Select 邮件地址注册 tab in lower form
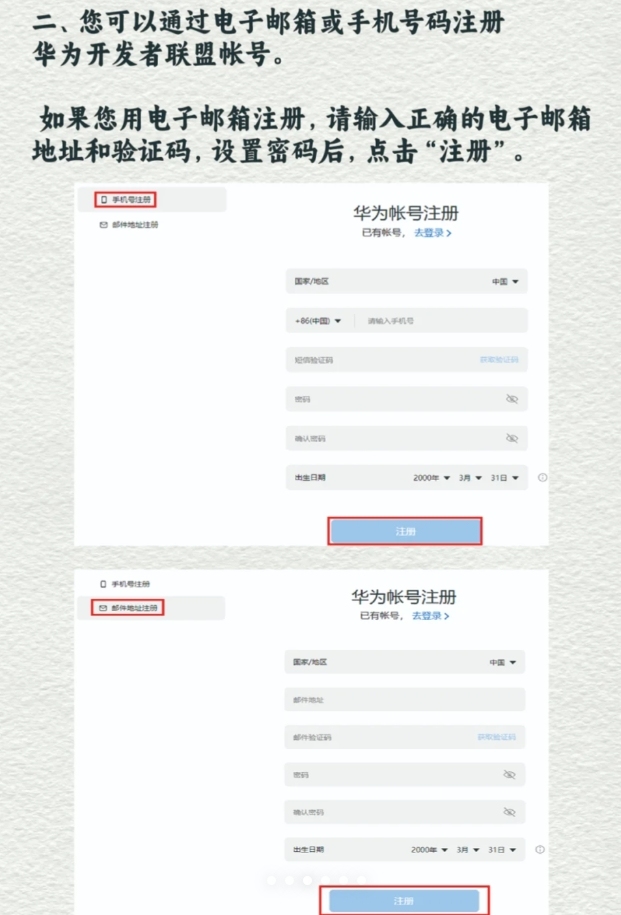The width and height of the screenshot is (621, 915). click(x=127, y=607)
